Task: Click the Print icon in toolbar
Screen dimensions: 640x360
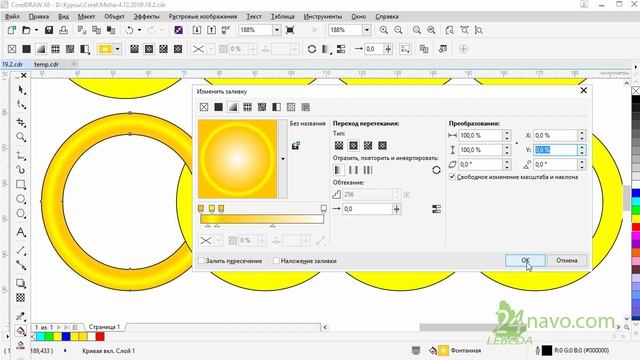Action: [x=63, y=30]
